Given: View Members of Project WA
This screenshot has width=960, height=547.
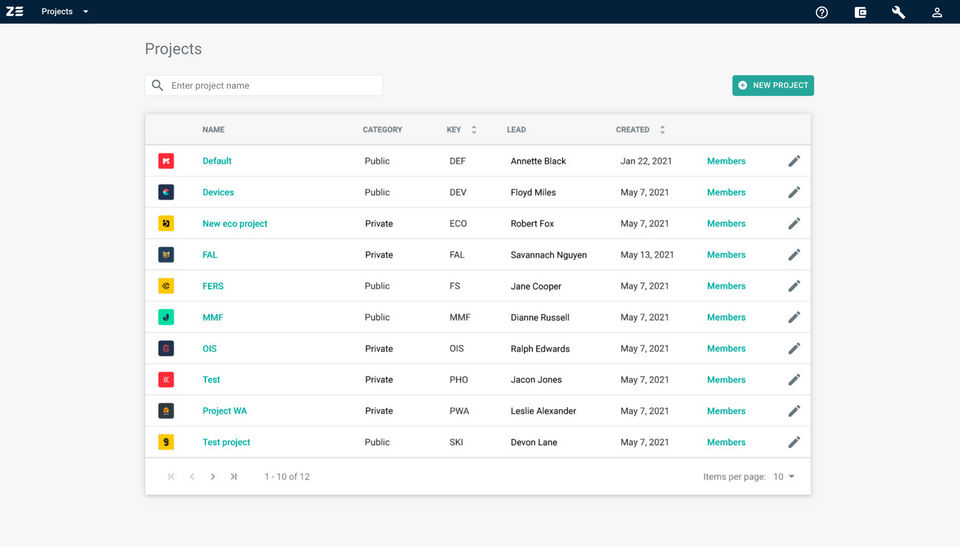Looking at the screenshot, I should coord(726,411).
